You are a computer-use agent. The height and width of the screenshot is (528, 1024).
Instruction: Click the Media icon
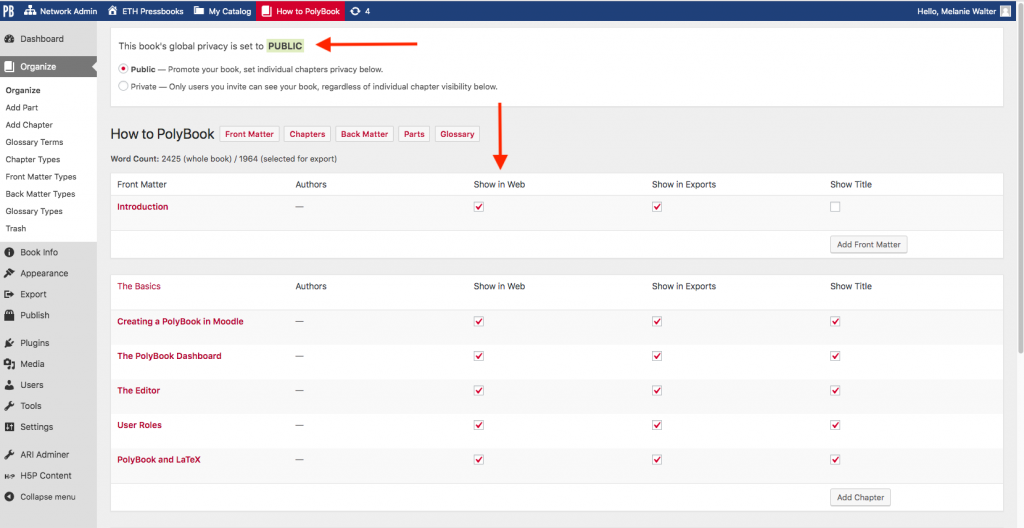9,364
